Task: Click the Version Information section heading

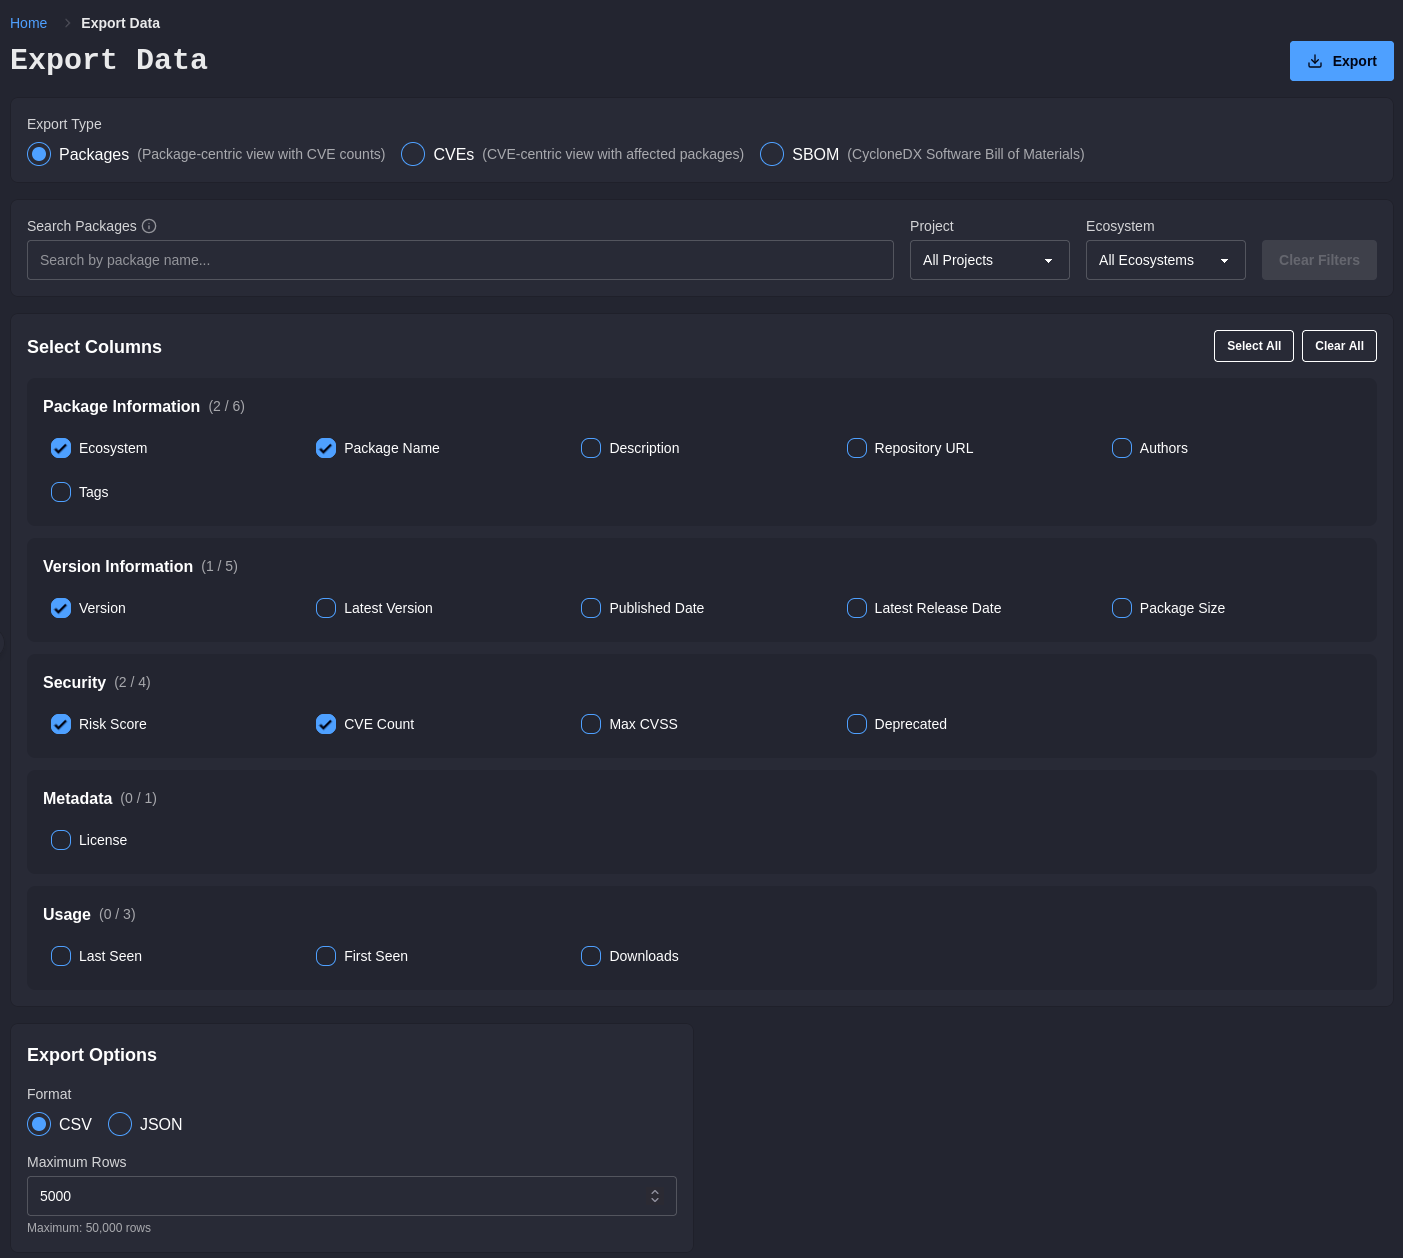Action: pos(118,566)
